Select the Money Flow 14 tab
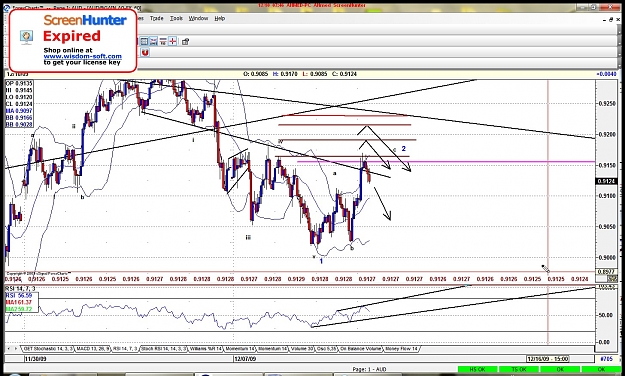Screen dimensions: 625x376 pyautogui.click(x=401, y=348)
